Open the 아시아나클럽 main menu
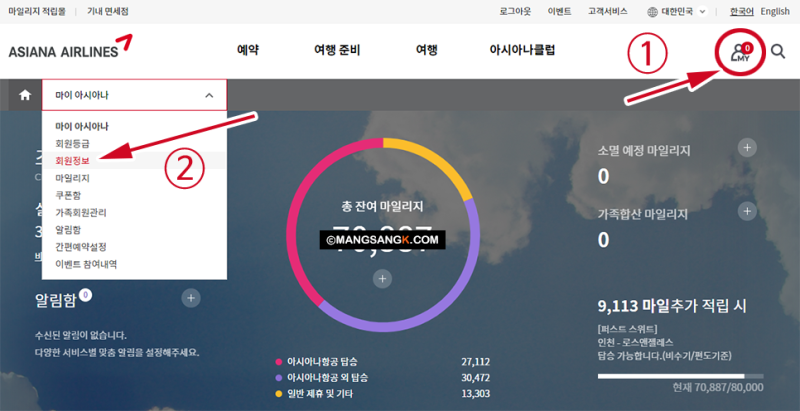Image resolution: width=800 pixels, height=411 pixels. (x=522, y=50)
